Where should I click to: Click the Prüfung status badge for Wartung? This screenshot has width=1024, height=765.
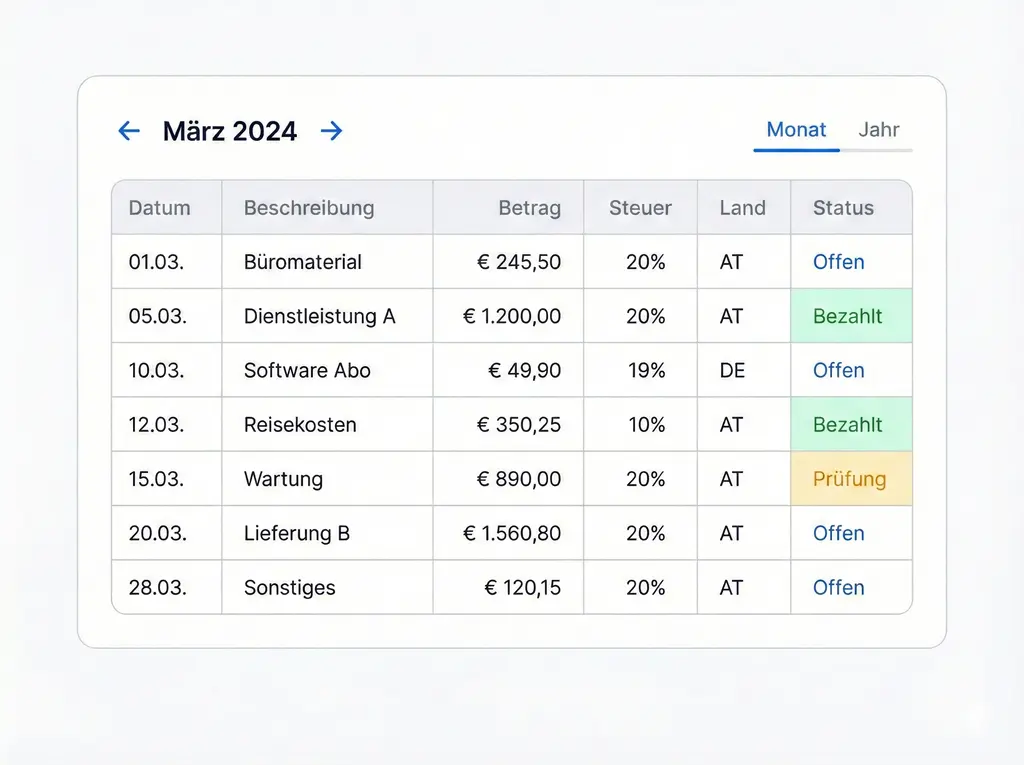(849, 479)
